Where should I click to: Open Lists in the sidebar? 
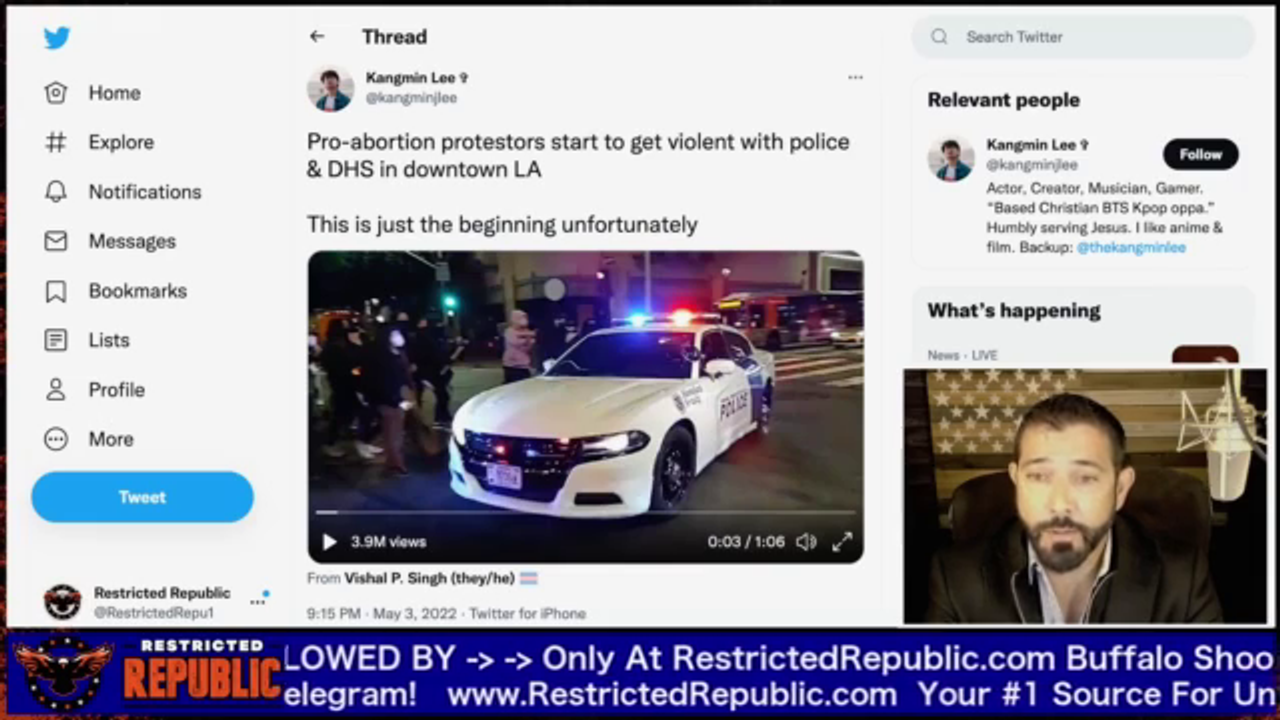pyautogui.click(x=87, y=340)
